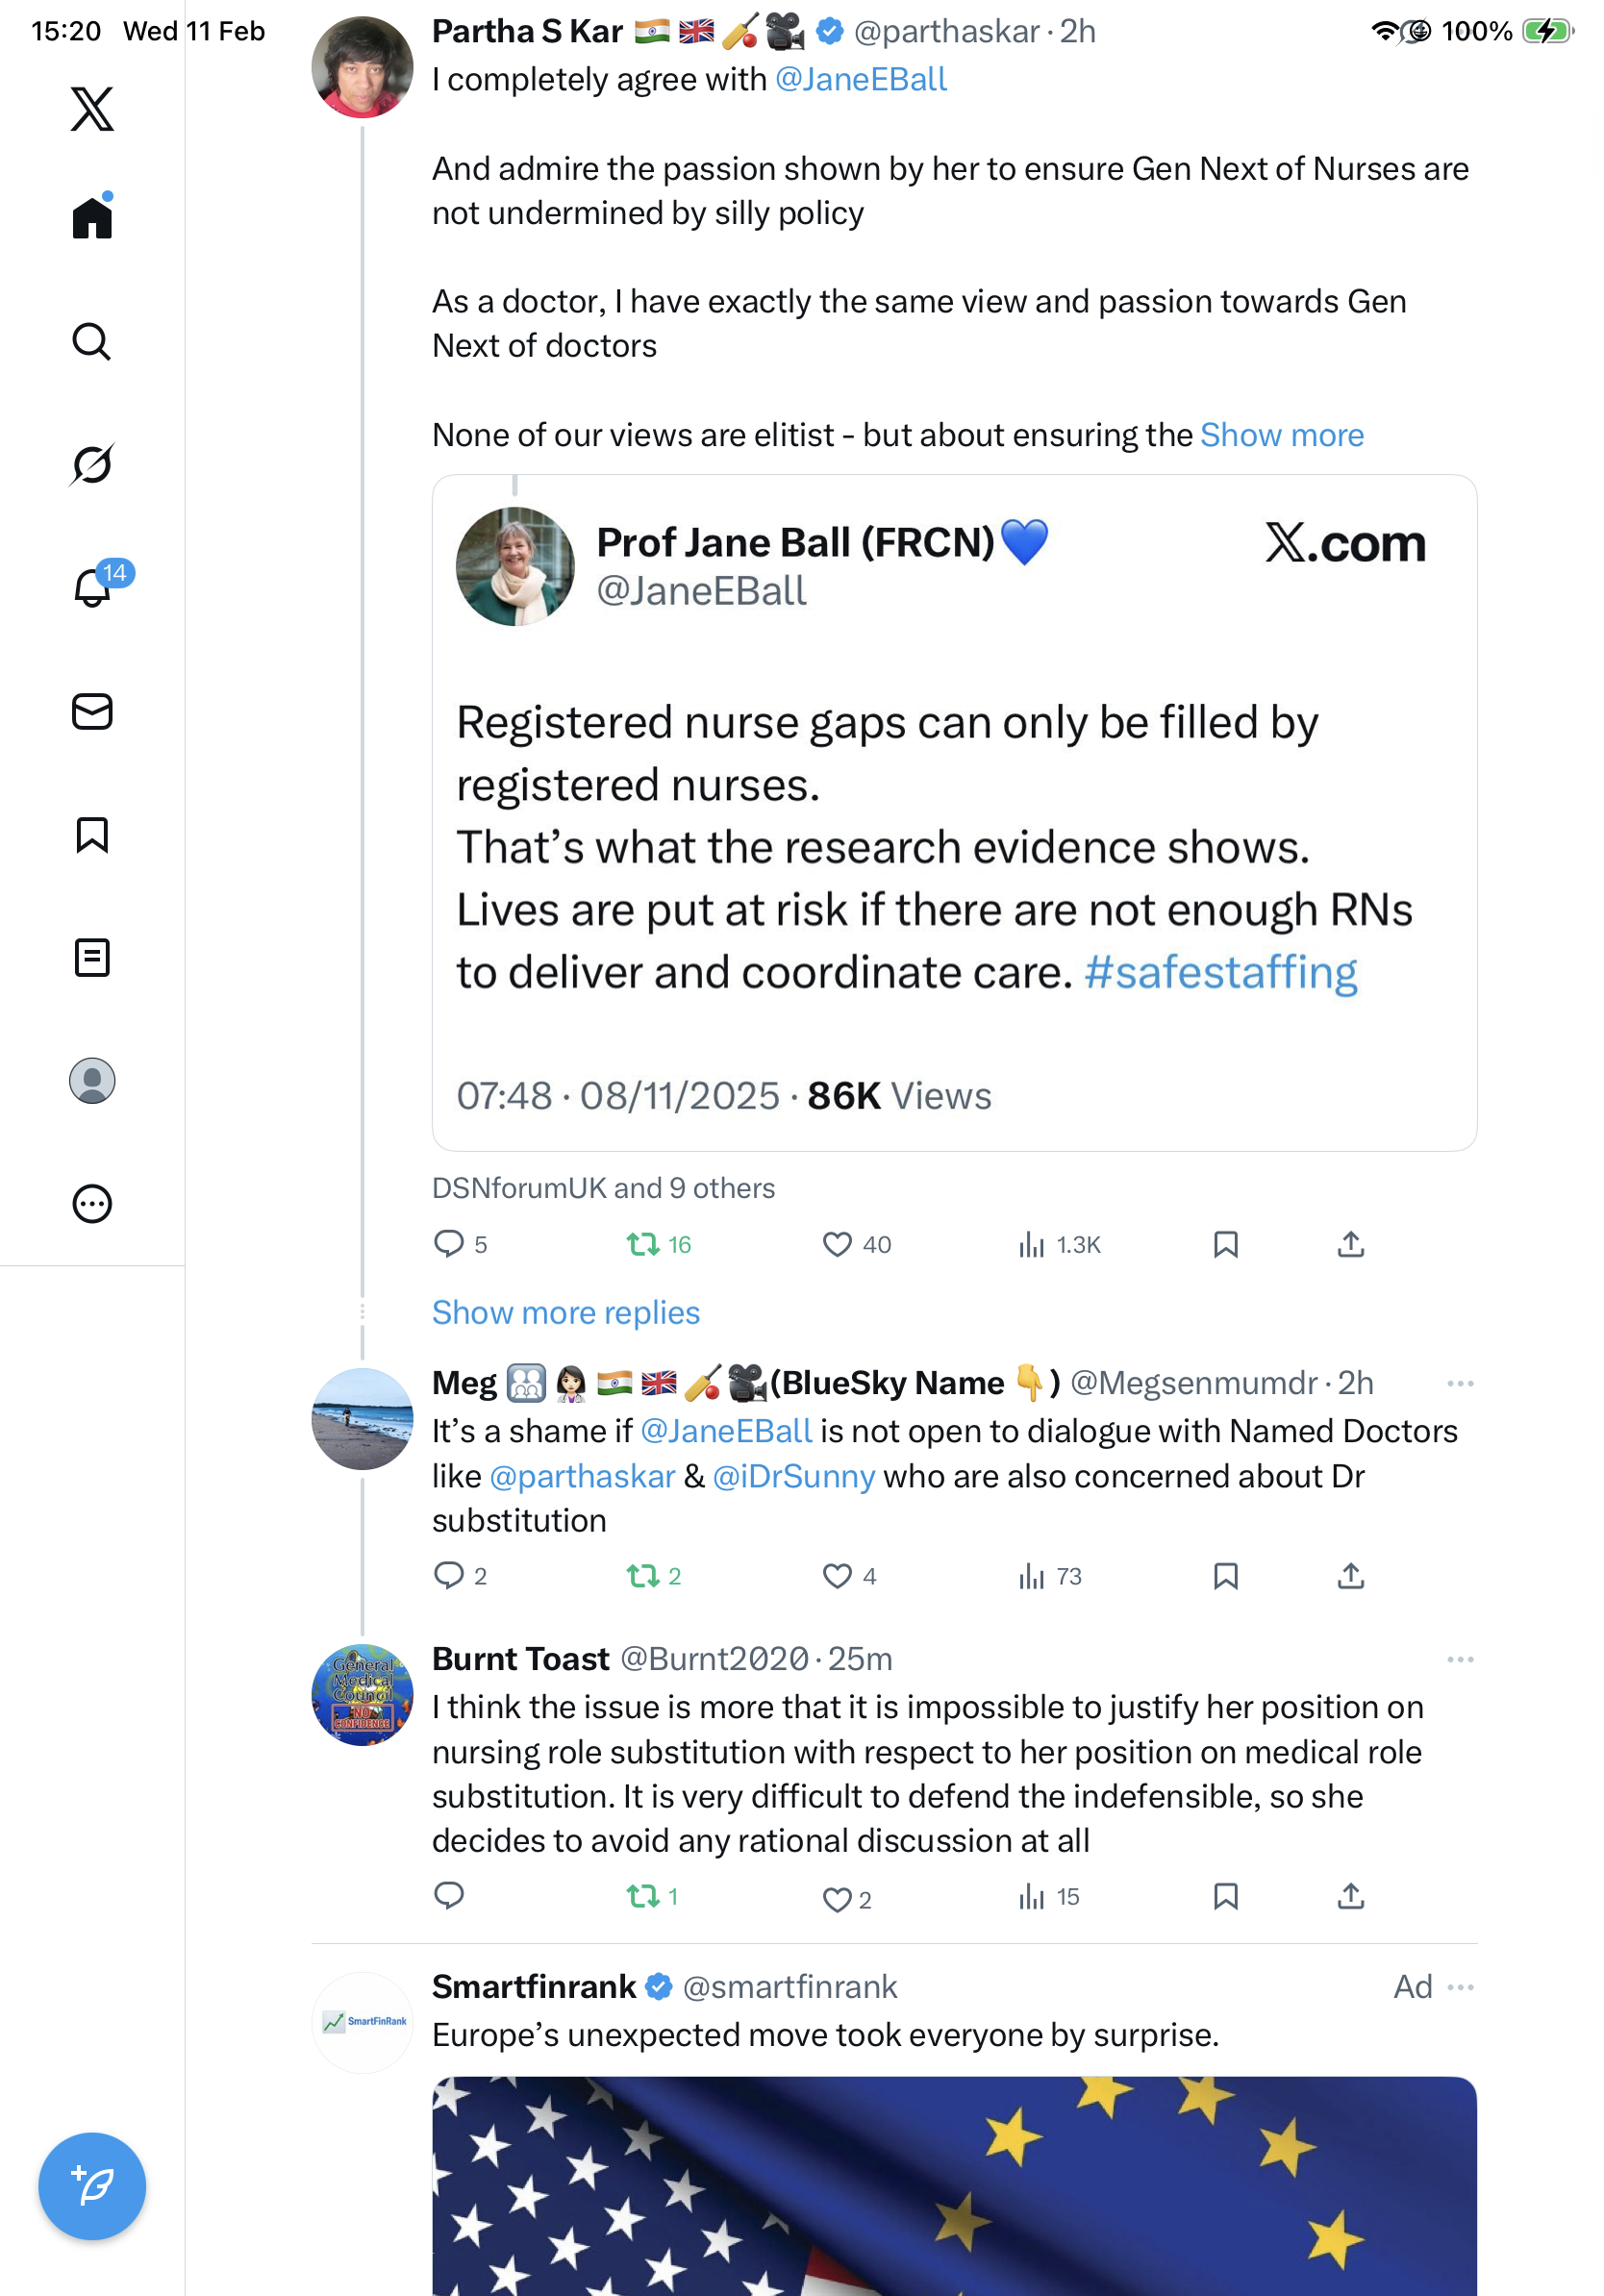
Task: Tap the Search magnifier icon
Action: point(92,341)
